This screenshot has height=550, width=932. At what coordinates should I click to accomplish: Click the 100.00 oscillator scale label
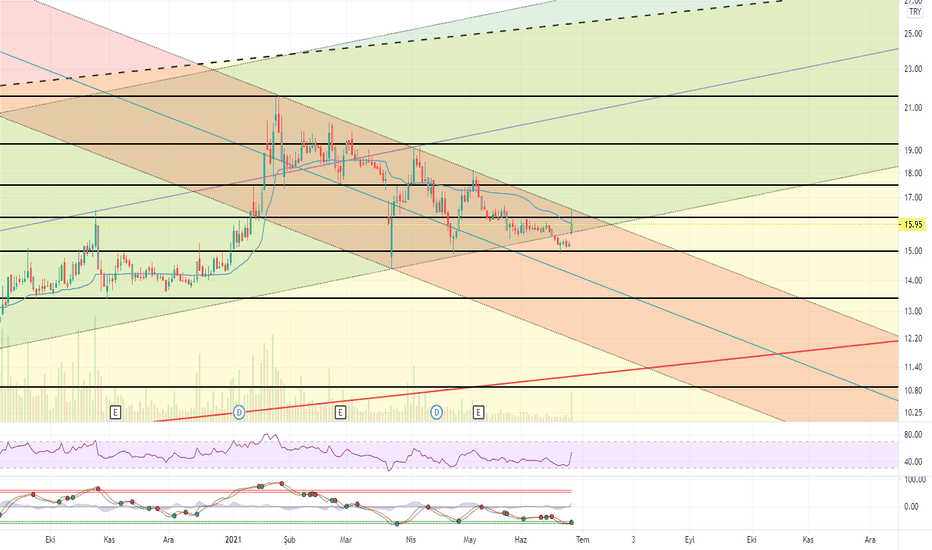914,479
